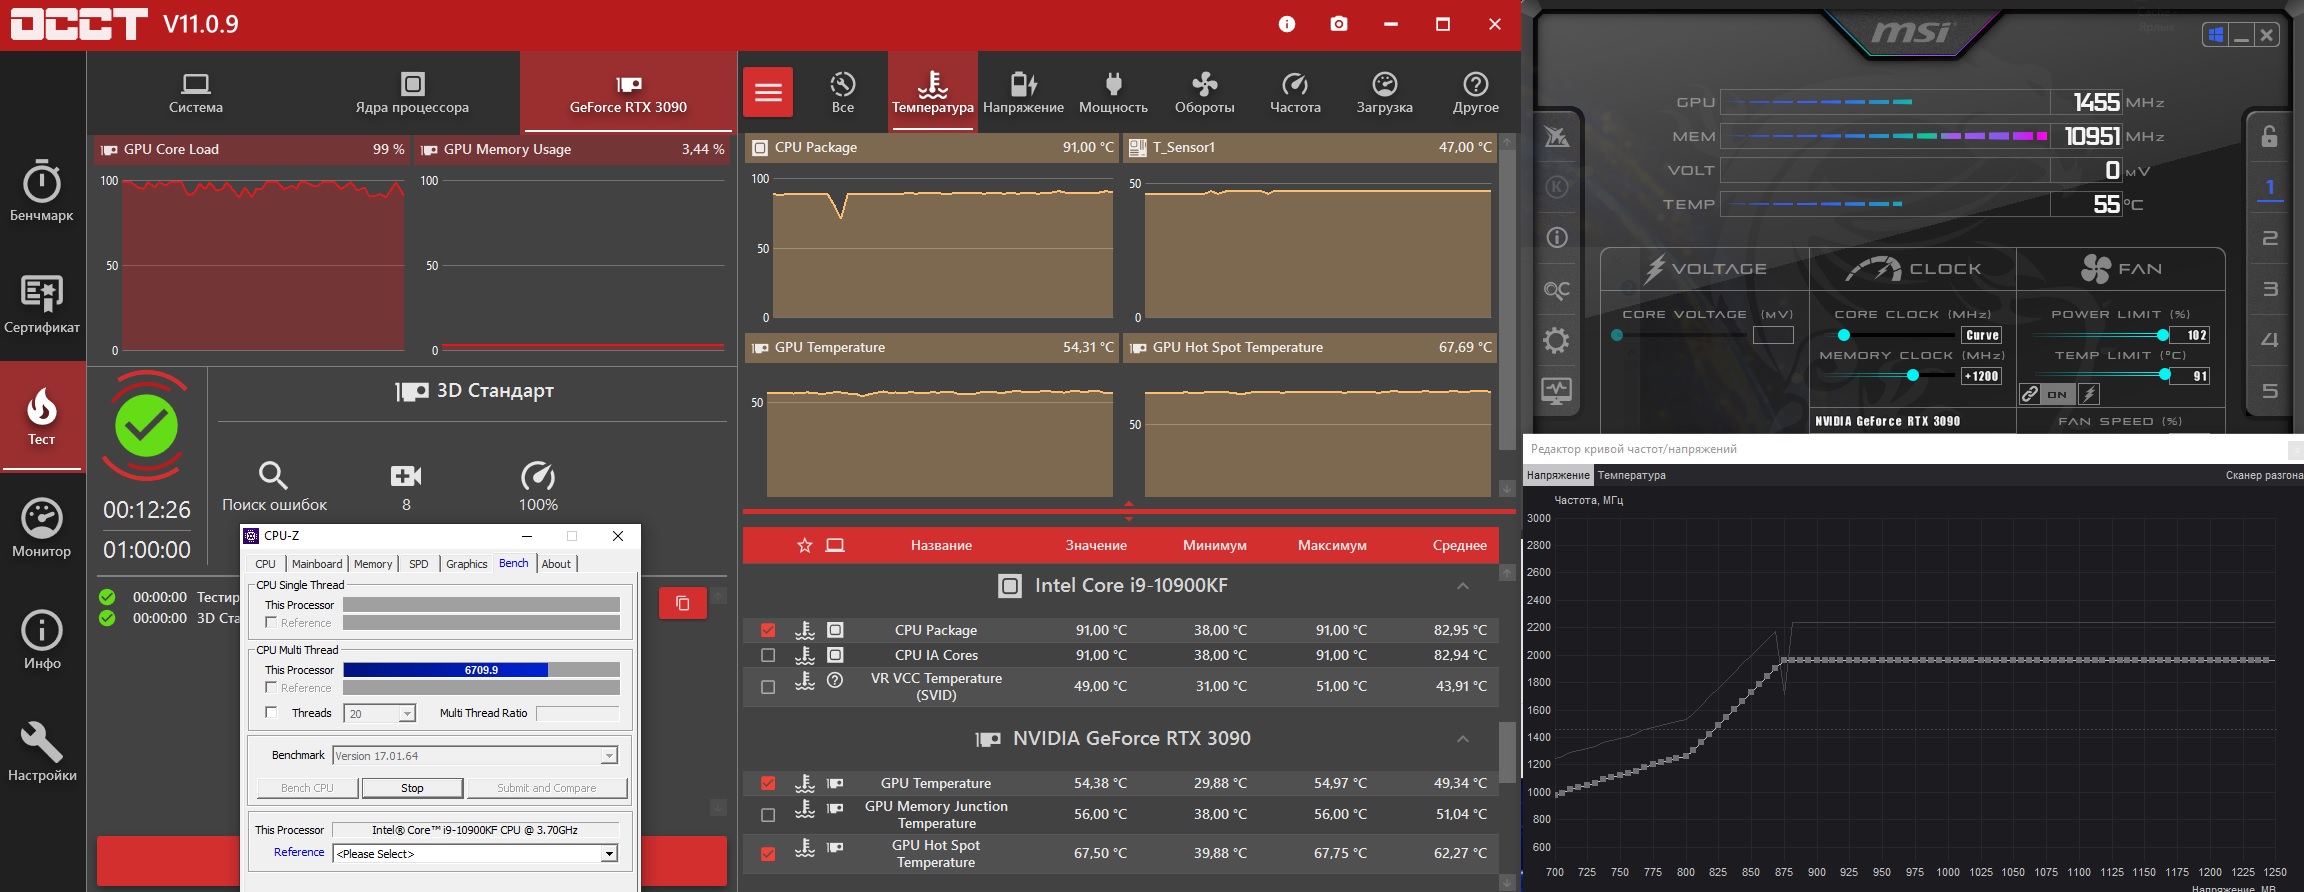This screenshot has width=2304, height=892.
Task: Open the Reference processor Please Select dropdown
Action: click(608, 854)
